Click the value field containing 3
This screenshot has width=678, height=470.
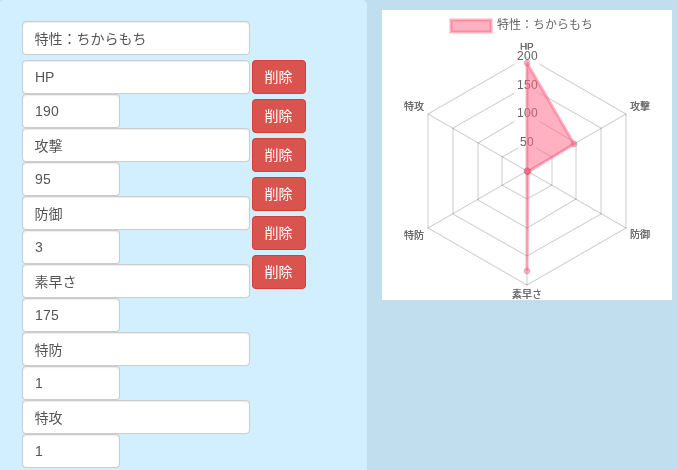click(x=71, y=247)
